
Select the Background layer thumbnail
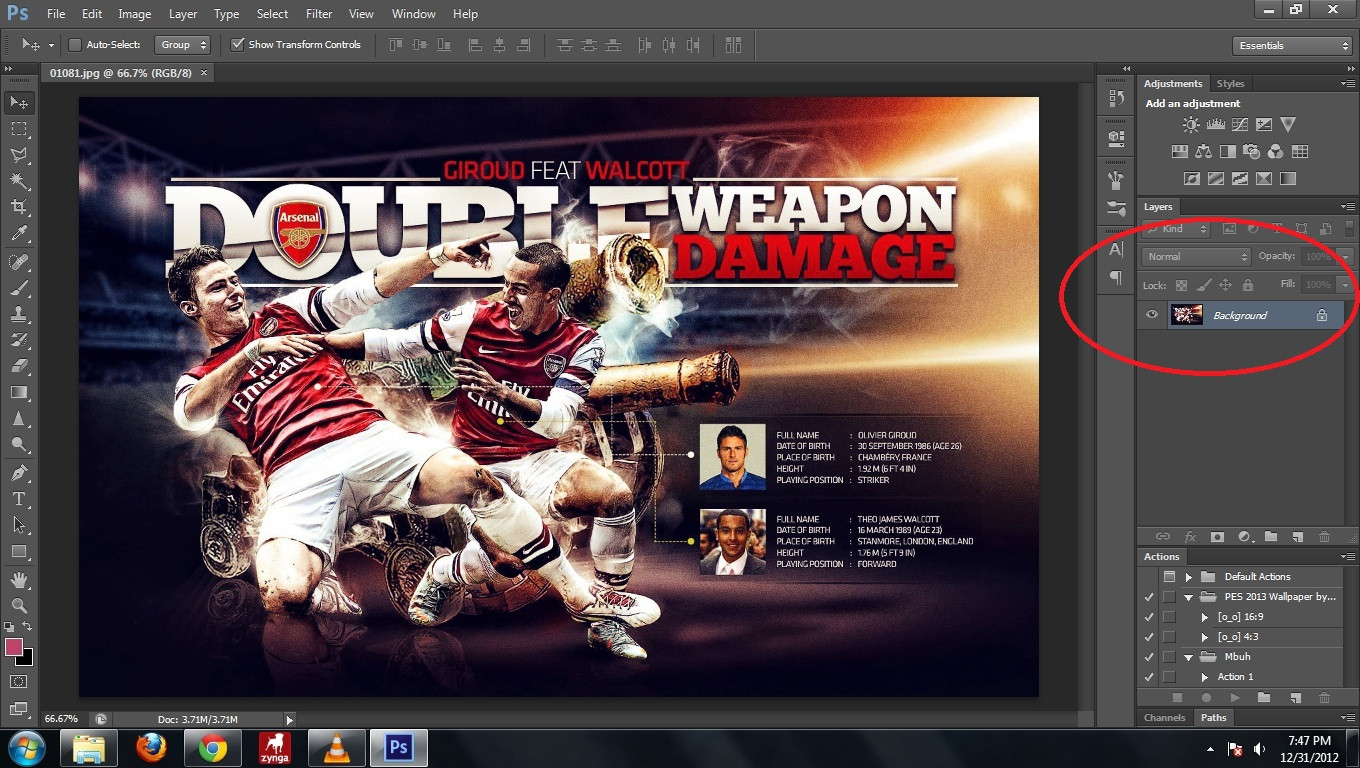[x=1186, y=315]
